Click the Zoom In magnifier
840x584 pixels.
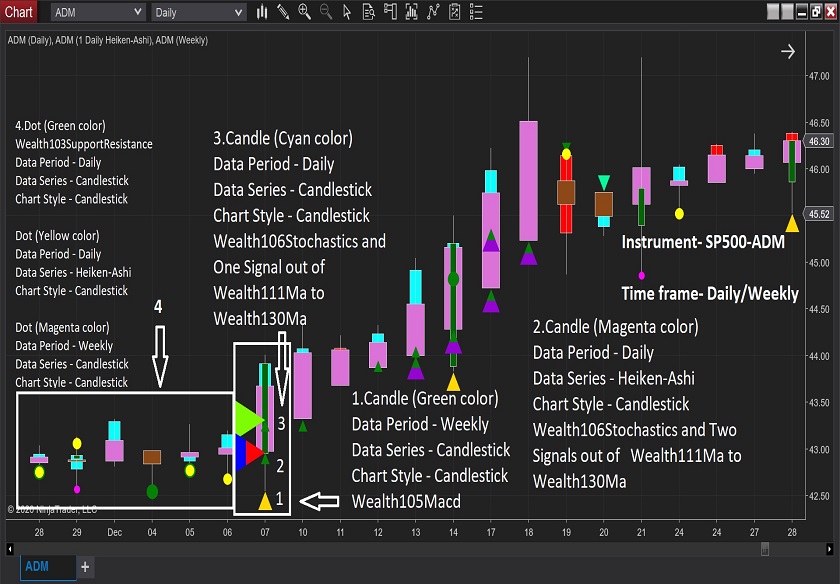[x=305, y=12]
